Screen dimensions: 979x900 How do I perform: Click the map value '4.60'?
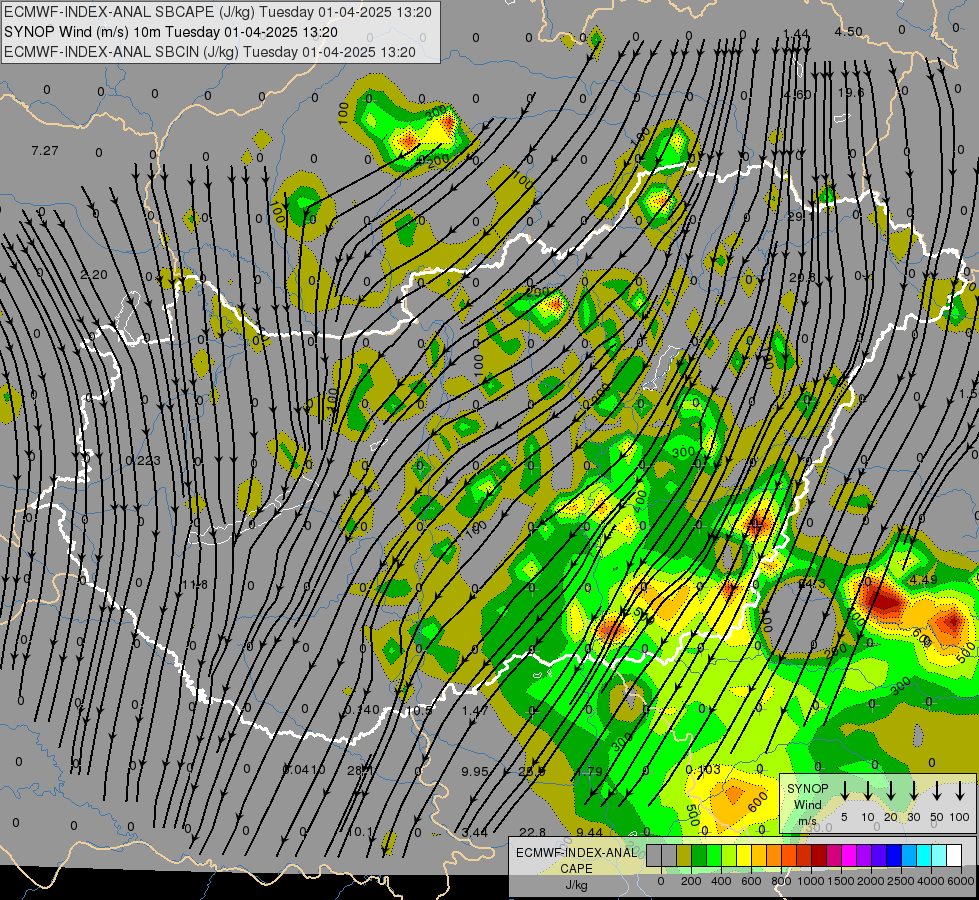pyautogui.click(x=797, y=94)
